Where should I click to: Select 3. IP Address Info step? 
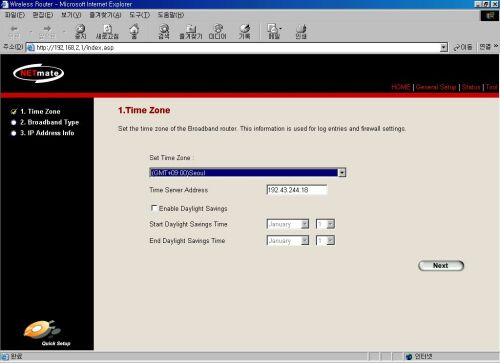[47, 133]
